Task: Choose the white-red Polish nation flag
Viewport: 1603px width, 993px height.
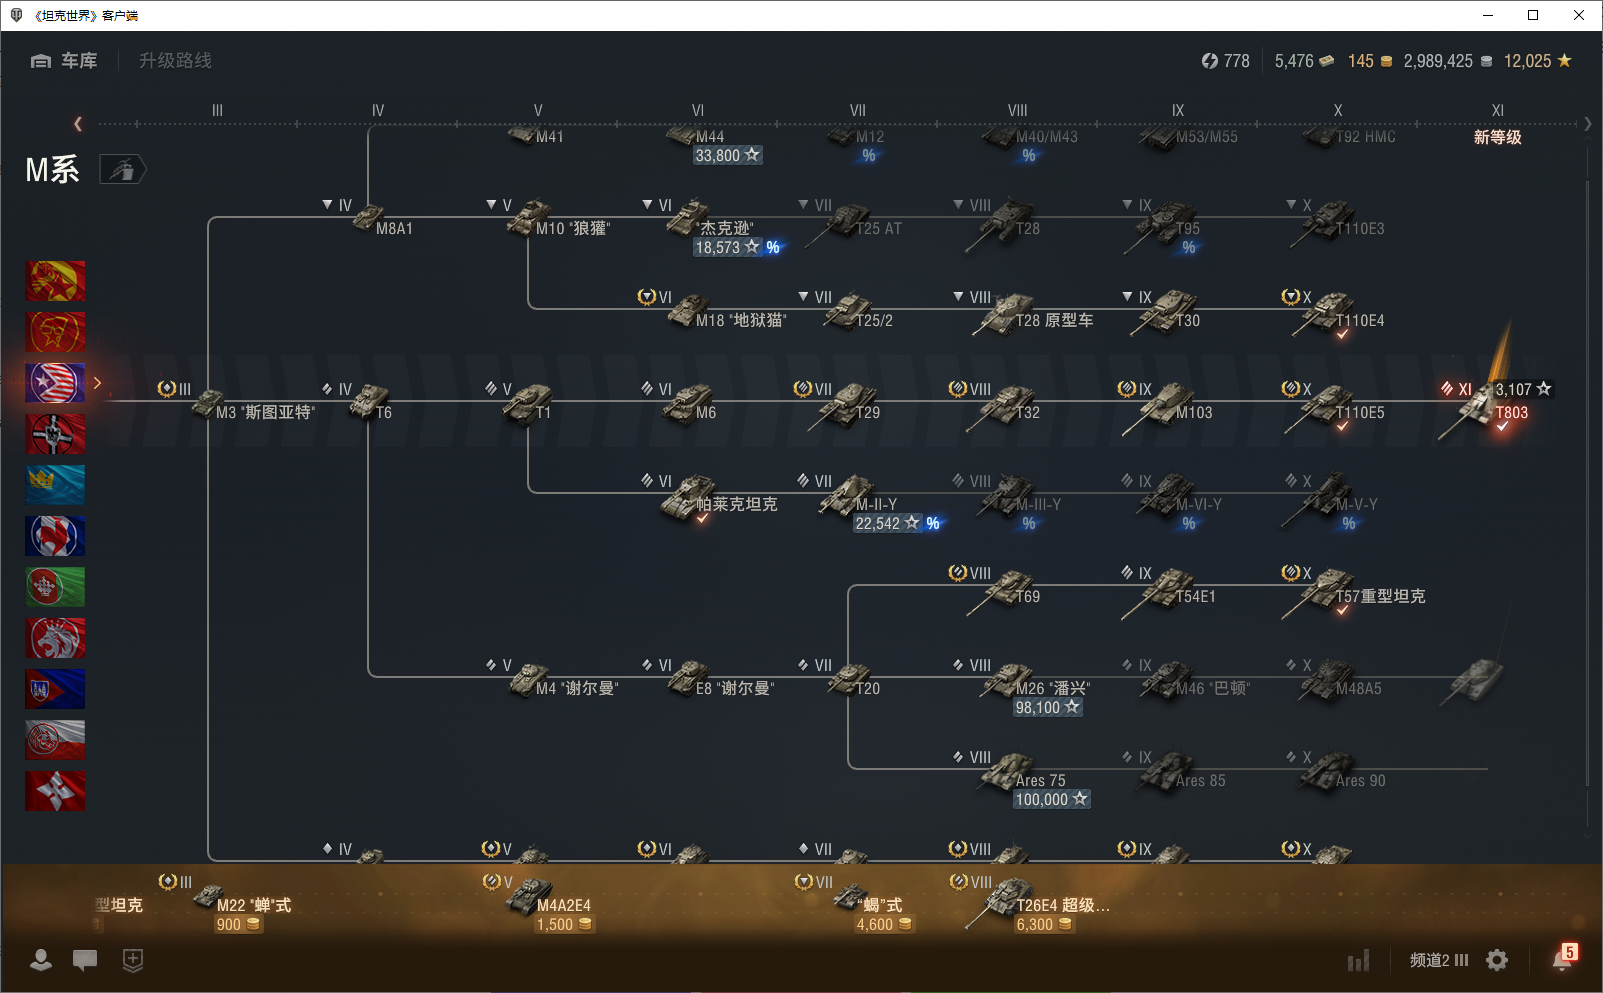Action: pos(55,740)
